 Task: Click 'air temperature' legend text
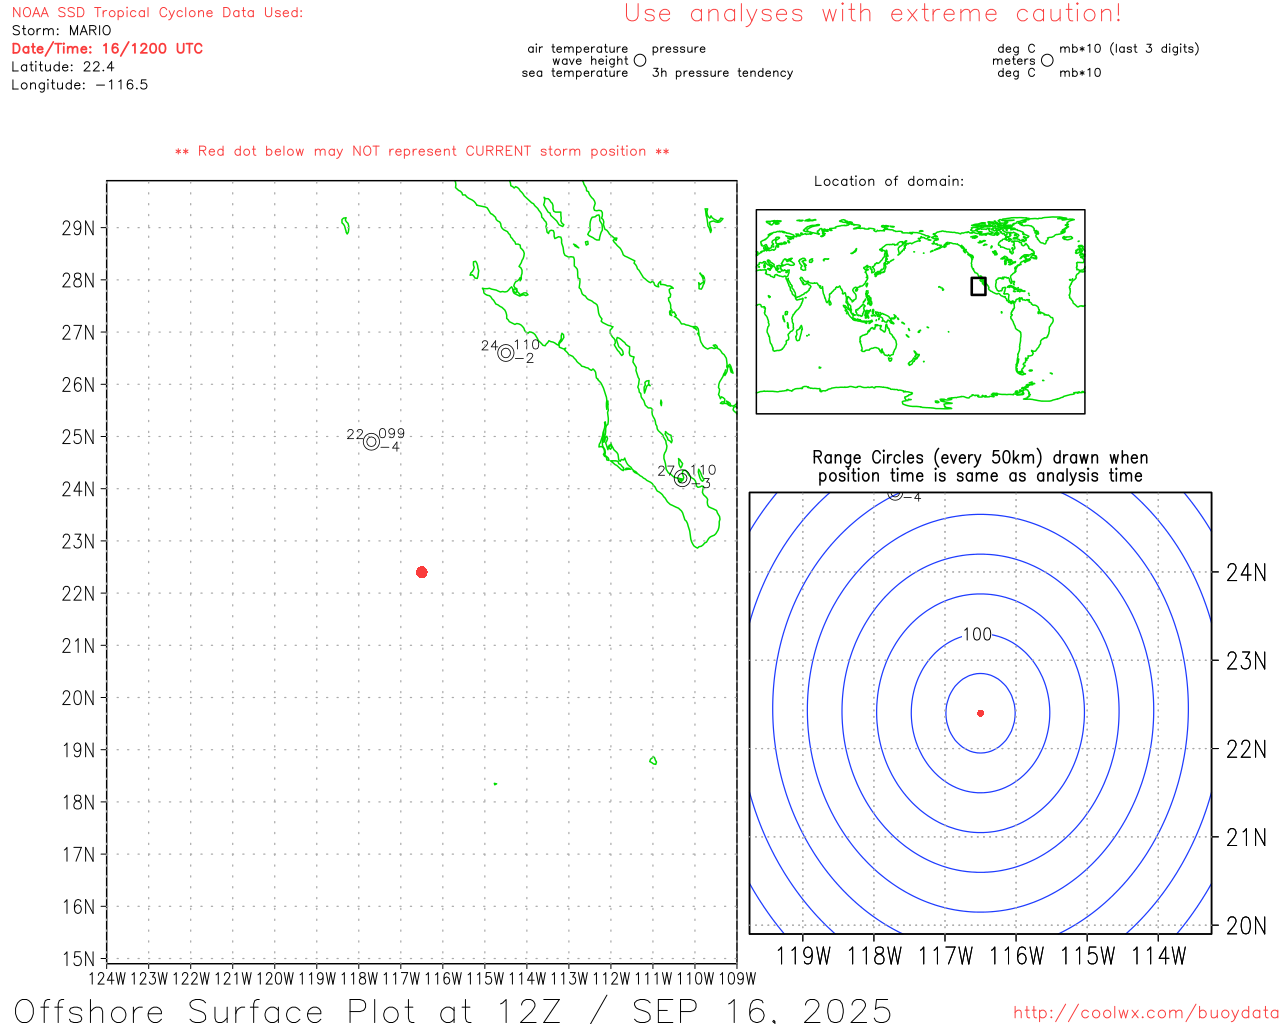(x=578, y=49)
